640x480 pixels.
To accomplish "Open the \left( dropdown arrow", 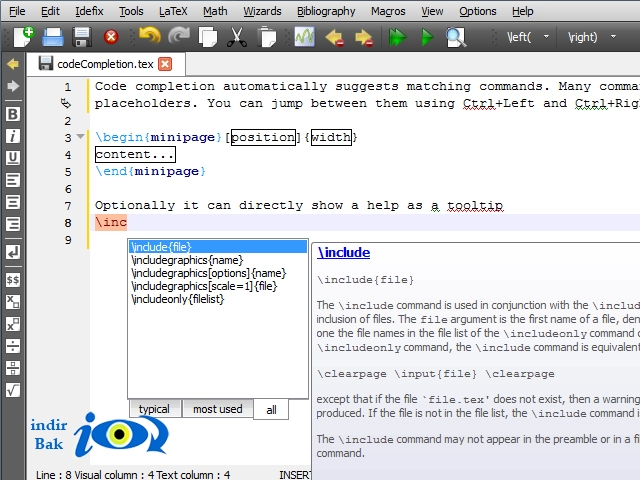I will (546, 37).
